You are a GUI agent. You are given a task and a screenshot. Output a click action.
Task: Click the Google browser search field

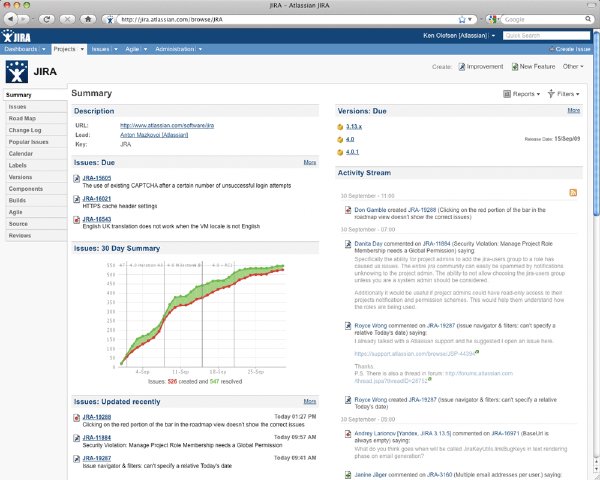point(543,19)
